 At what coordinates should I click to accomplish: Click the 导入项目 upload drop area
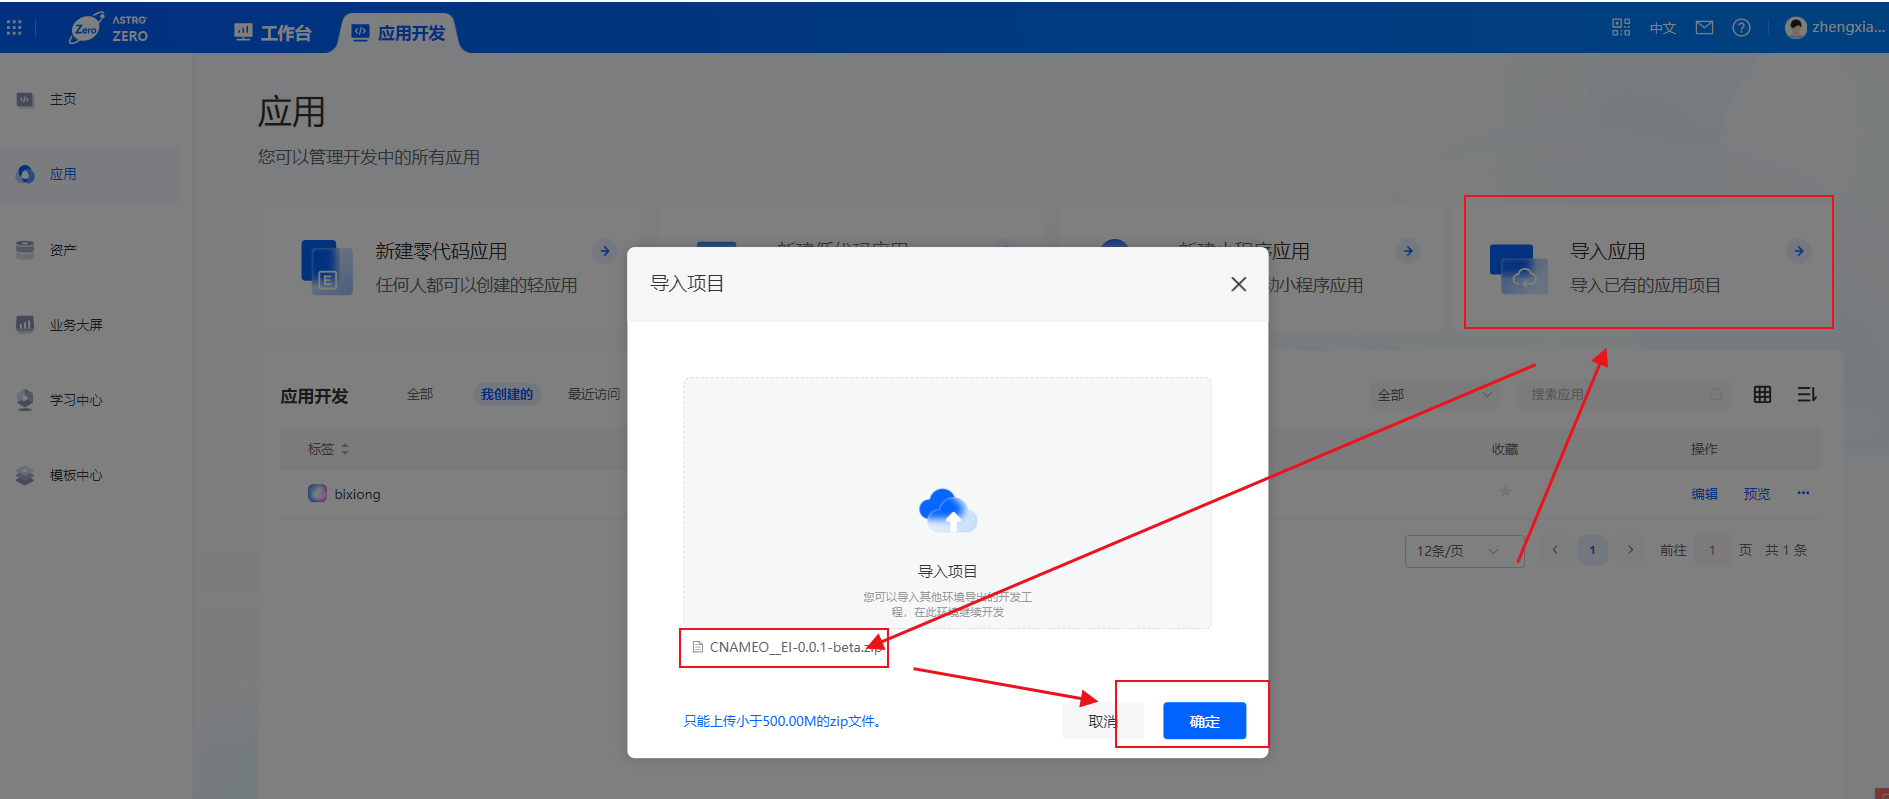pos(947,503)
